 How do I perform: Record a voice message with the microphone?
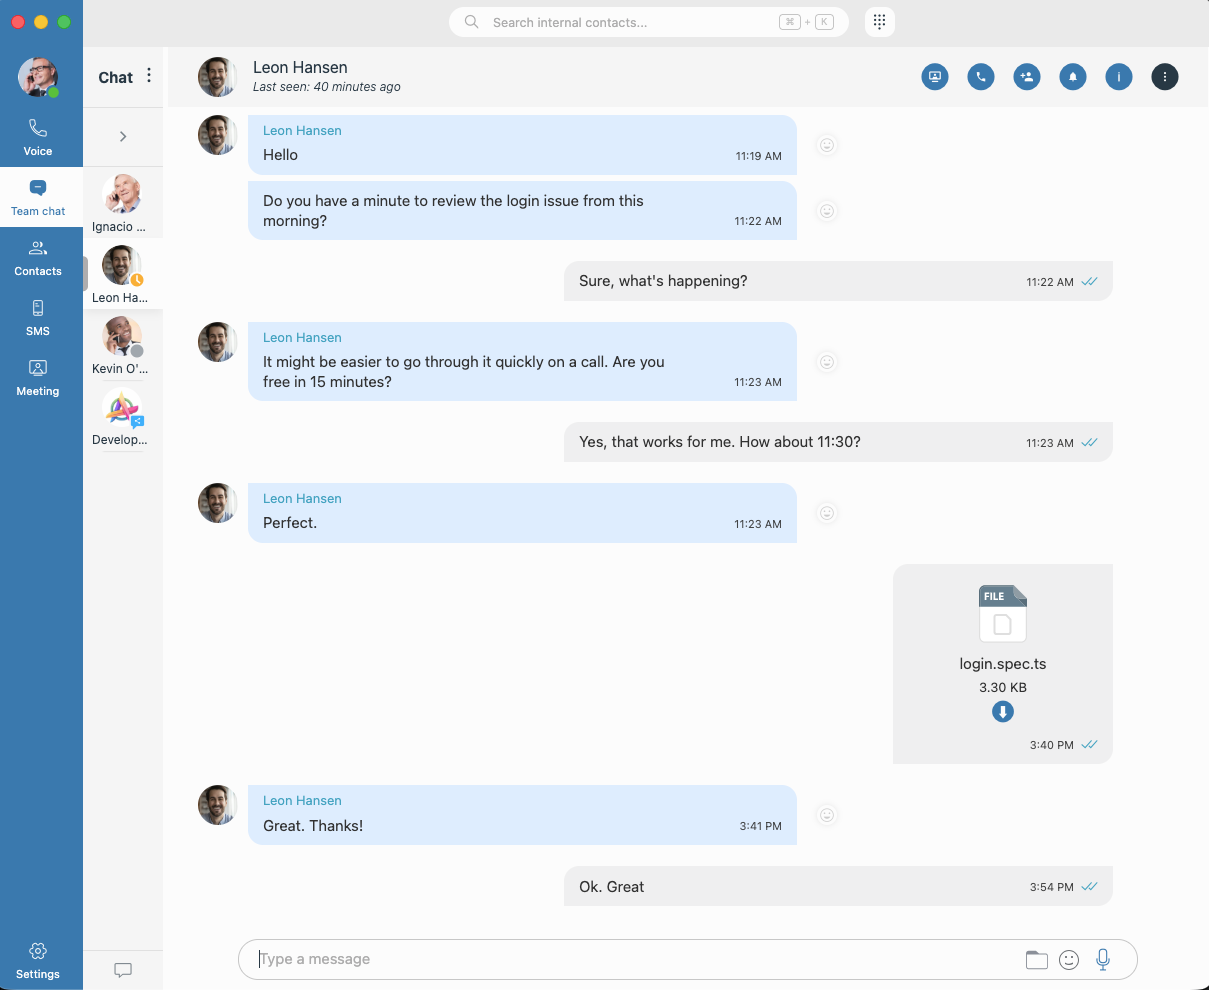tap(1102, 959)
